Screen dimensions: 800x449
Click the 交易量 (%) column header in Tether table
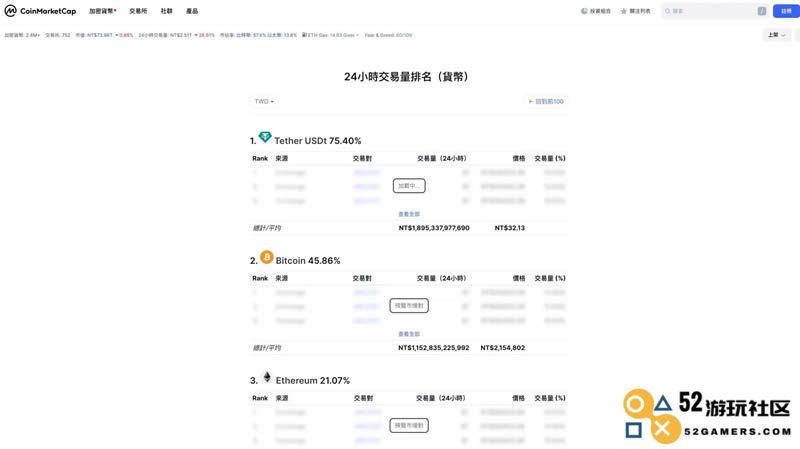pyautogui.click(x=550, y=159)
